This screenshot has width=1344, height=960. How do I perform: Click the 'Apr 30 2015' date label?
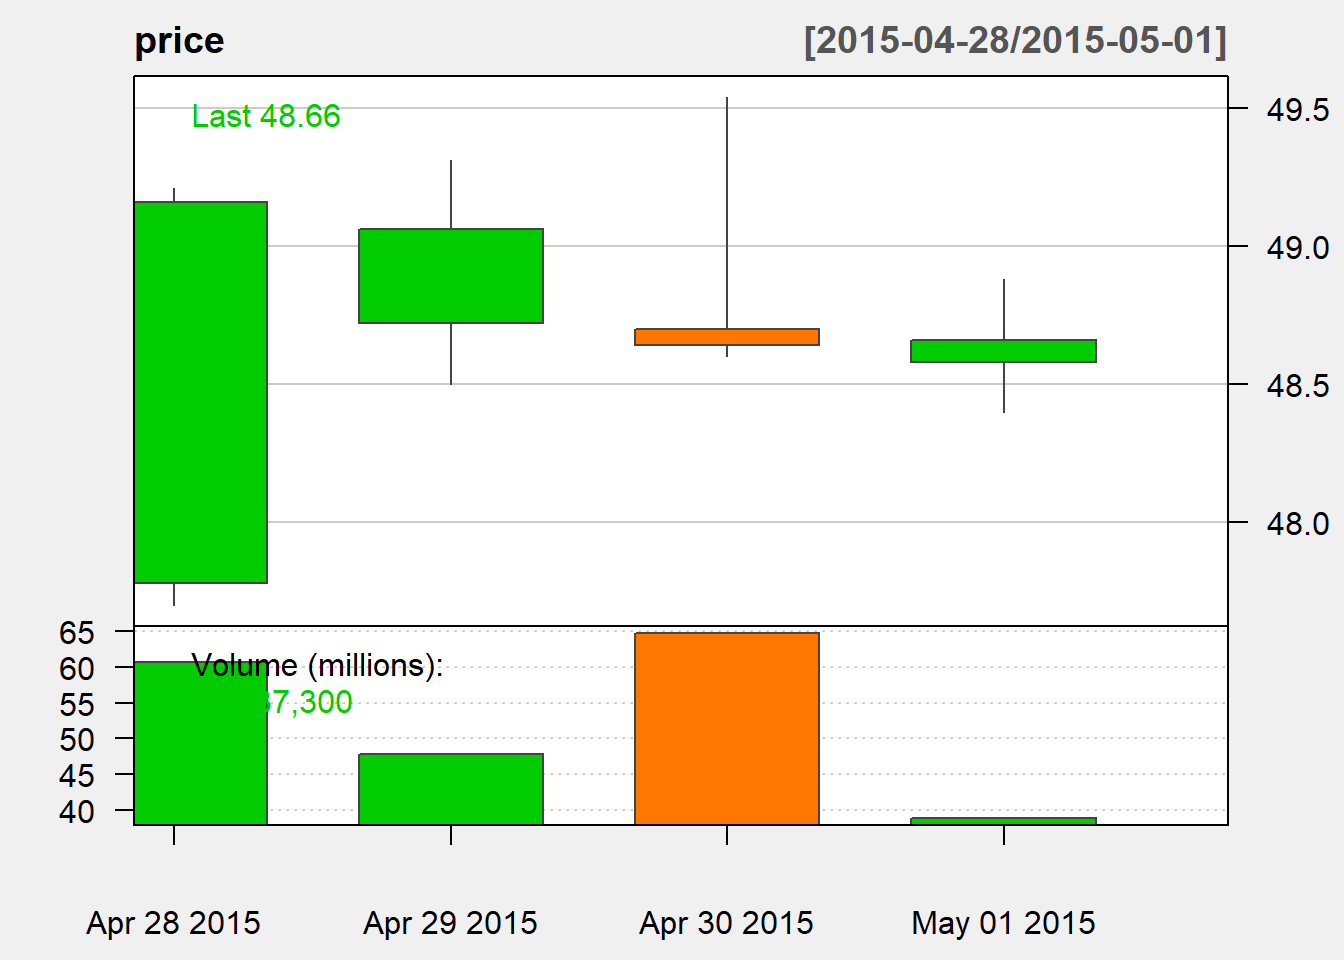pos(727,922)
